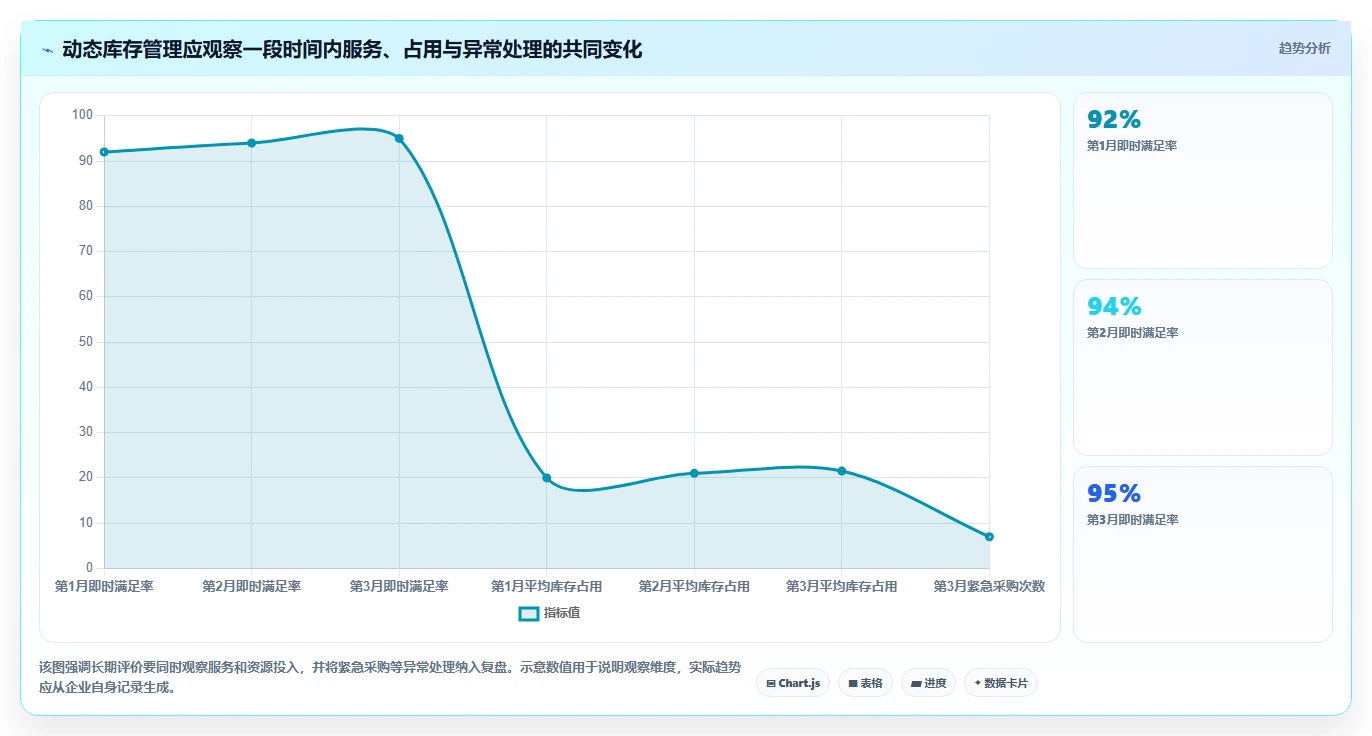Toggle the 指标值 legend swatch
The image size is (1372, 736).
tap(529, 613)
